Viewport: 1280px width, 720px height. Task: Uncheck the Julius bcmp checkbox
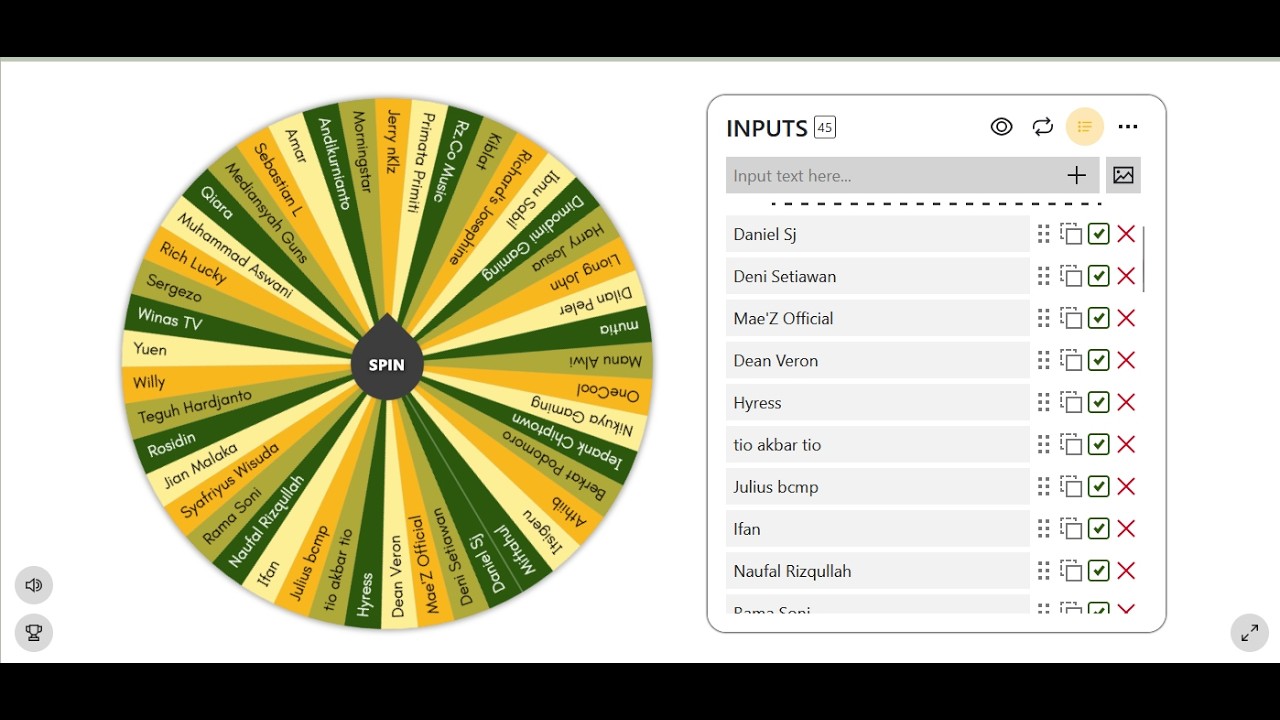[x=1098, y=486]
